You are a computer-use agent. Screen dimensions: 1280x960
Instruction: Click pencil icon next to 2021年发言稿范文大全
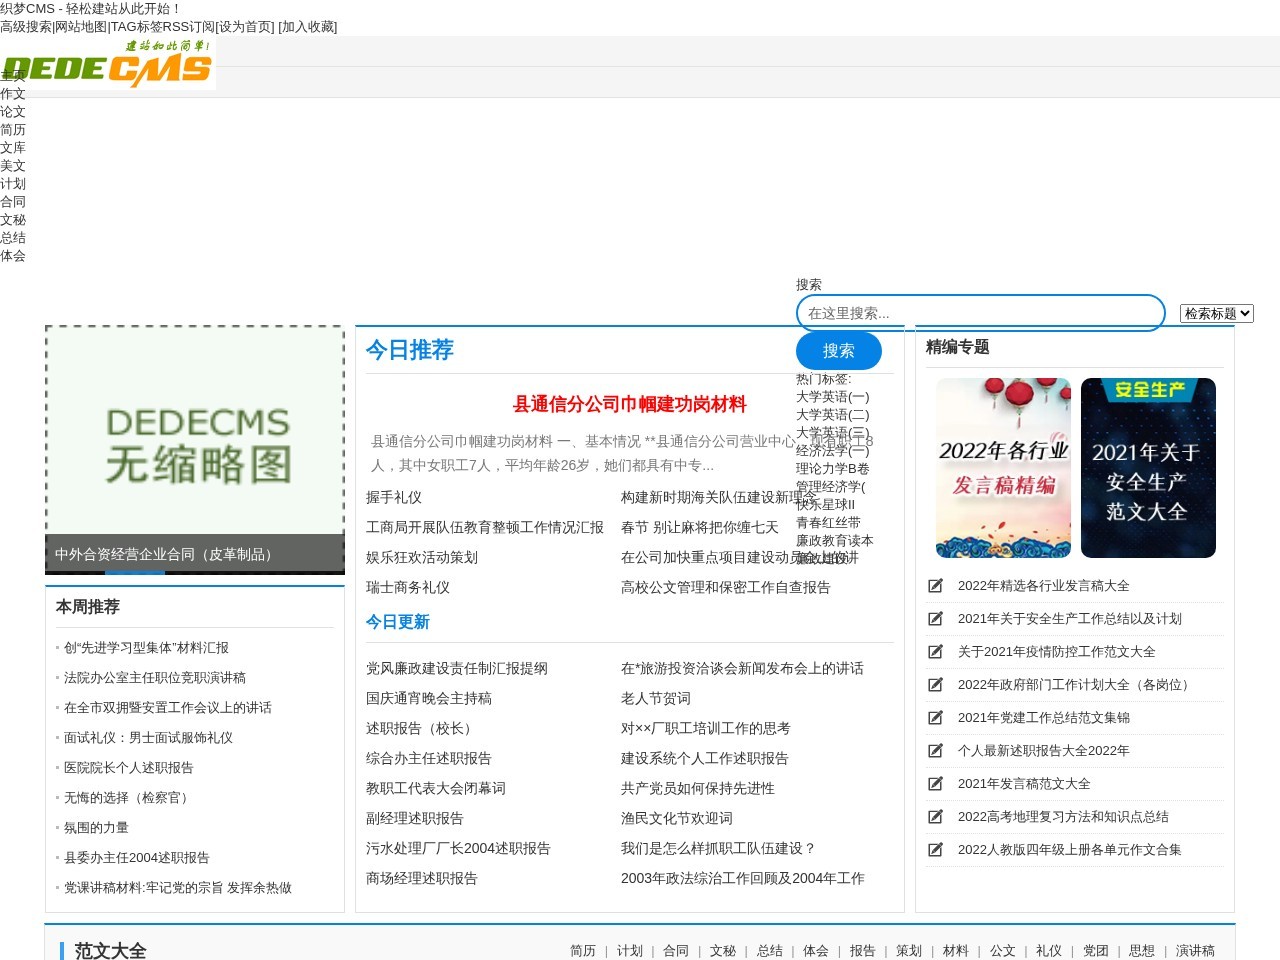point(936,783)
